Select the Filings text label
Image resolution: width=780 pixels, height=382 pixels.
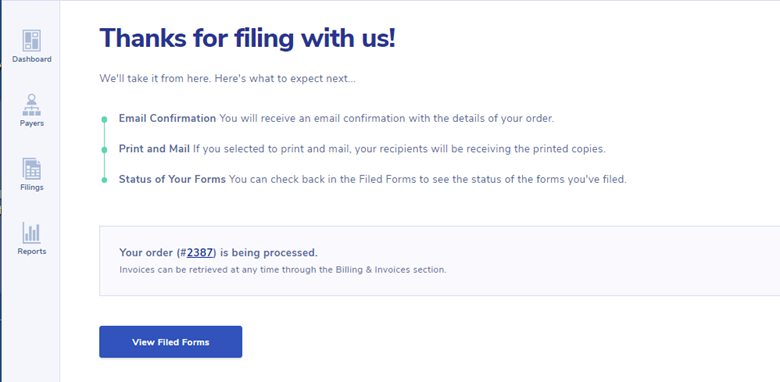32,188
